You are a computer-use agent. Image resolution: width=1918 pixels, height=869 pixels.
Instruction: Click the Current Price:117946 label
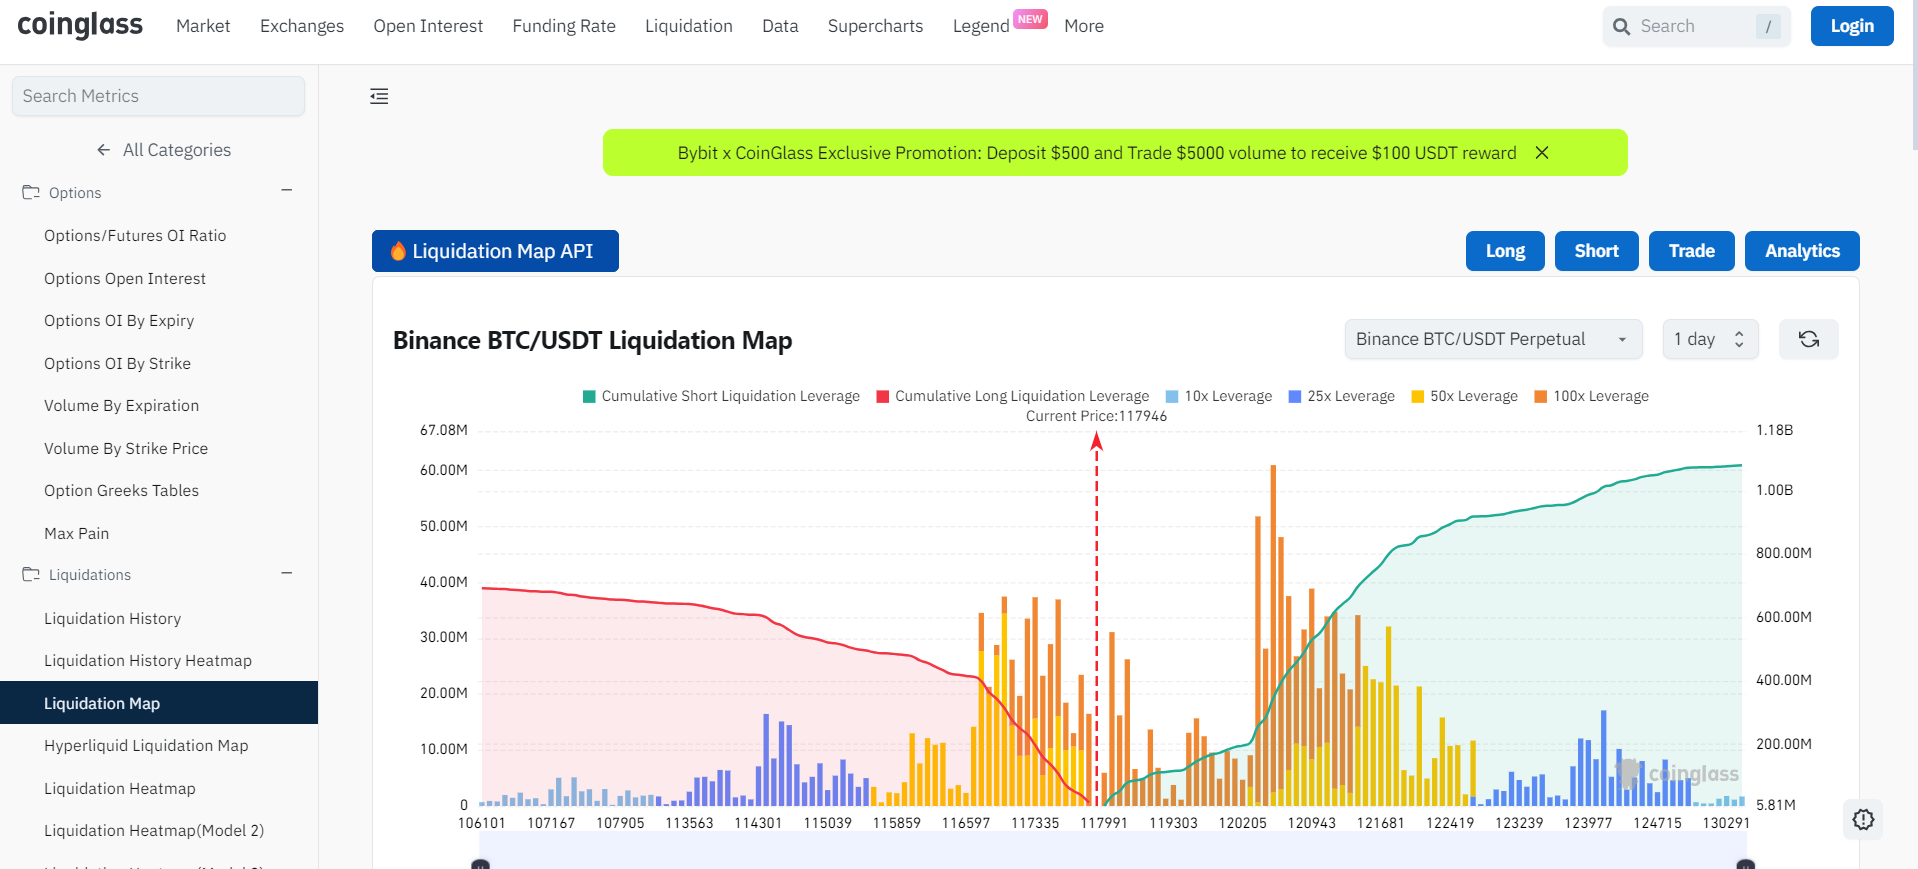pyautogui.click(x=1096, y=416)
